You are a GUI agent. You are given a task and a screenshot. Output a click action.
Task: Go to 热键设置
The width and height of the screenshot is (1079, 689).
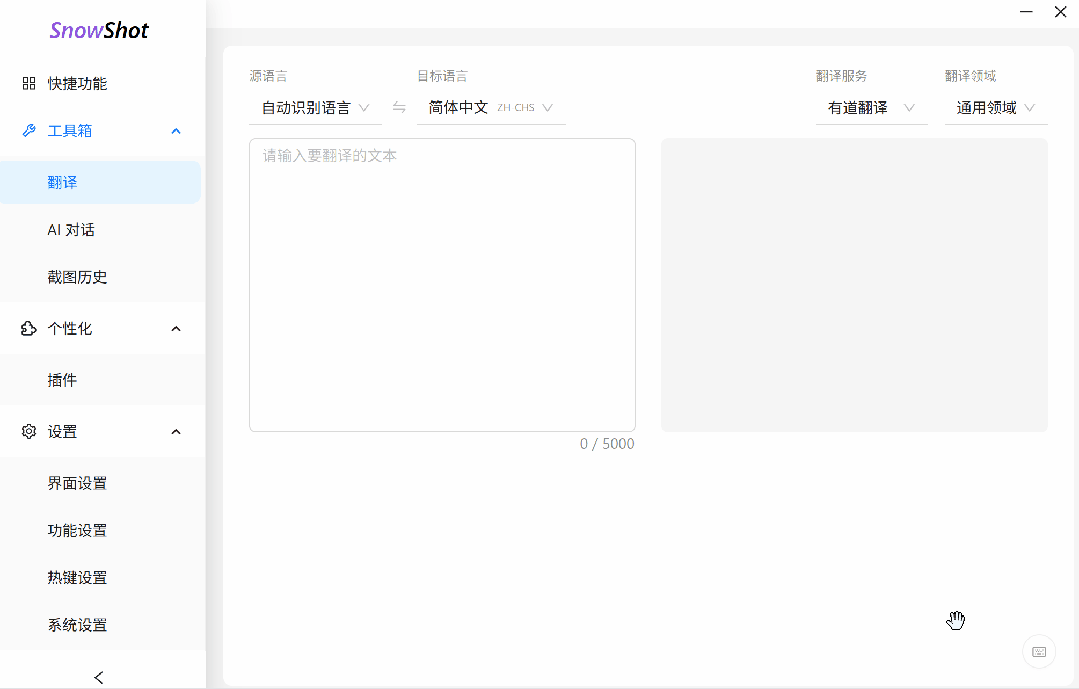coord(100,578)
